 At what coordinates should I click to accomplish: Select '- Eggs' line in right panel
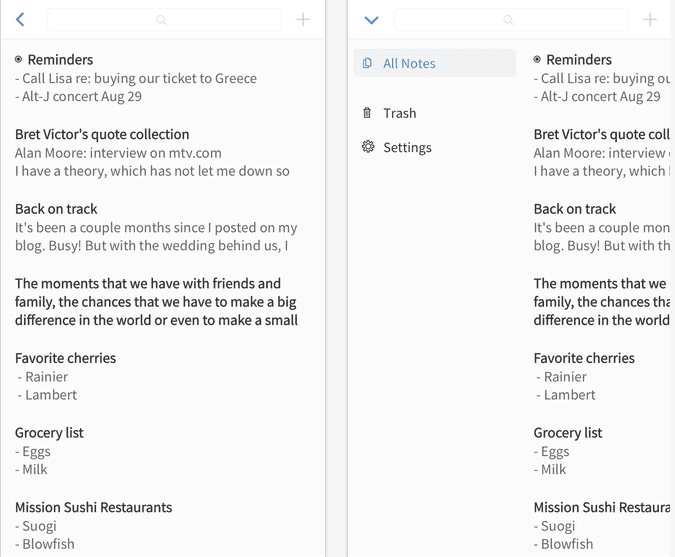point(551,452)
